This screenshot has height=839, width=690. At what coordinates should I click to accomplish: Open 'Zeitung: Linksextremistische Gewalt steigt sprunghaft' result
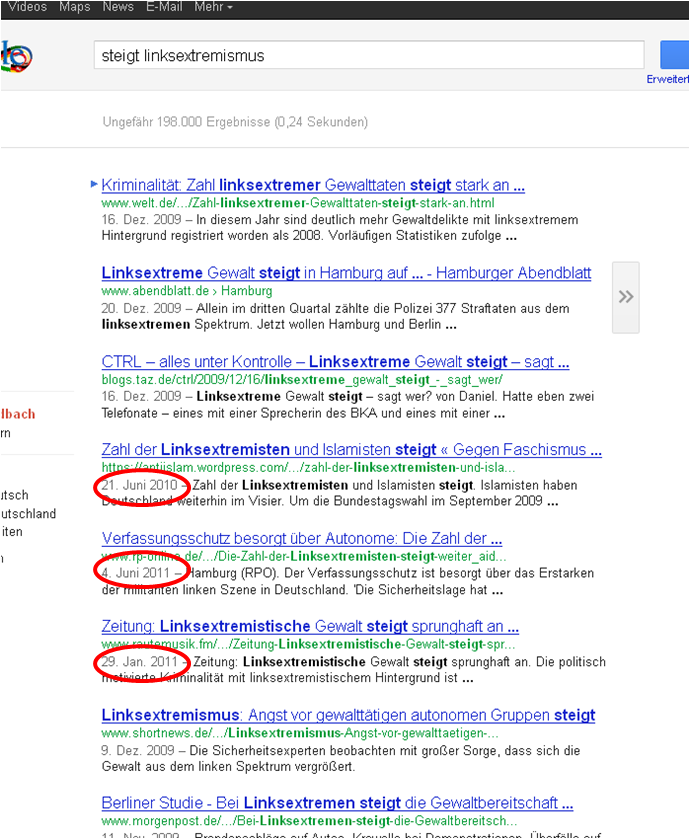click(x=310, y=626)
